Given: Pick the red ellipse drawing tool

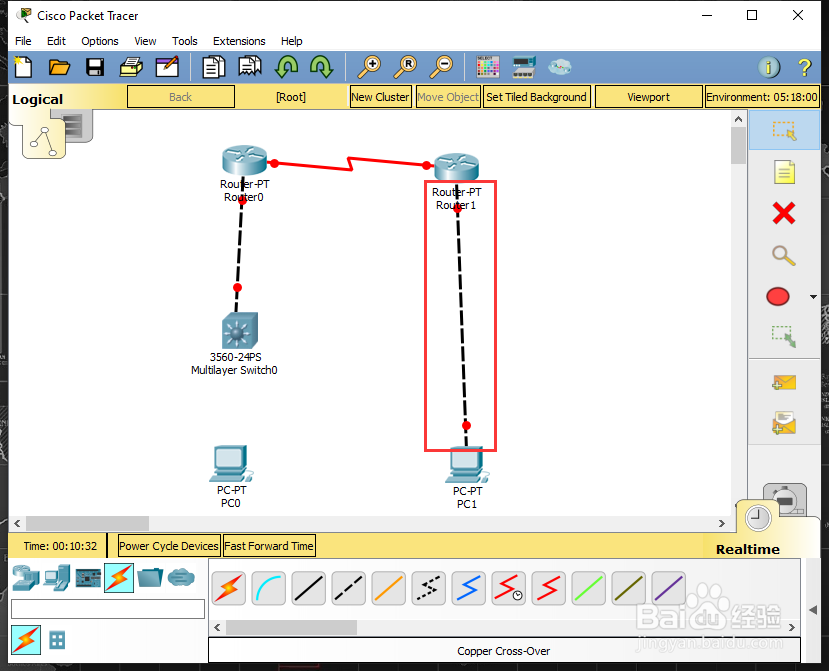Looking at the screenshot, I should click(x=778, y=297).
